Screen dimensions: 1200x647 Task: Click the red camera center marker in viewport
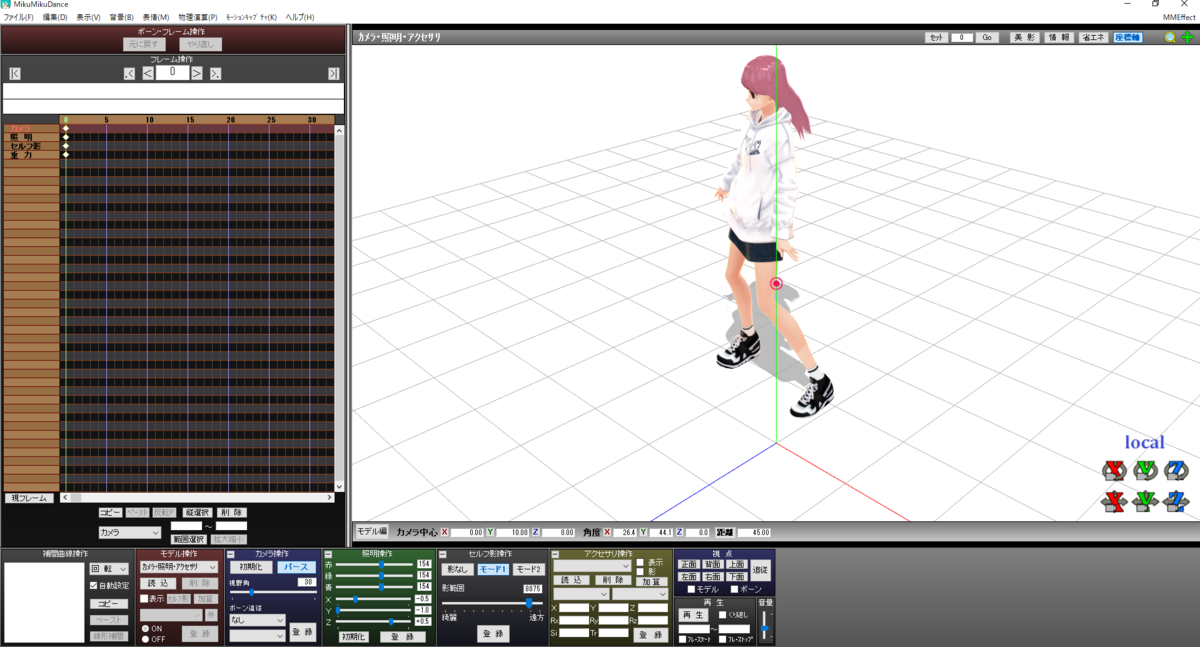click(776, 284)
